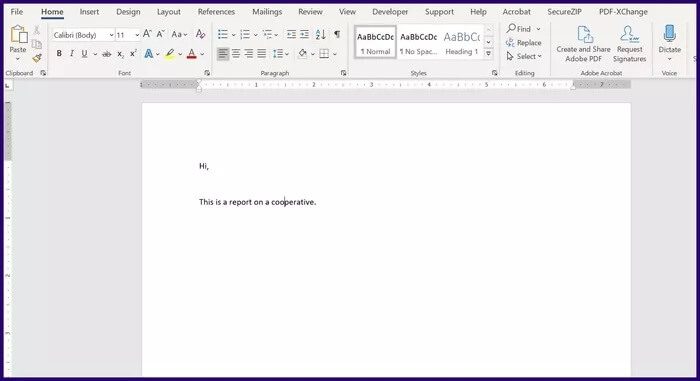
Task: Switch to the References tab
Action: (216, 12)
